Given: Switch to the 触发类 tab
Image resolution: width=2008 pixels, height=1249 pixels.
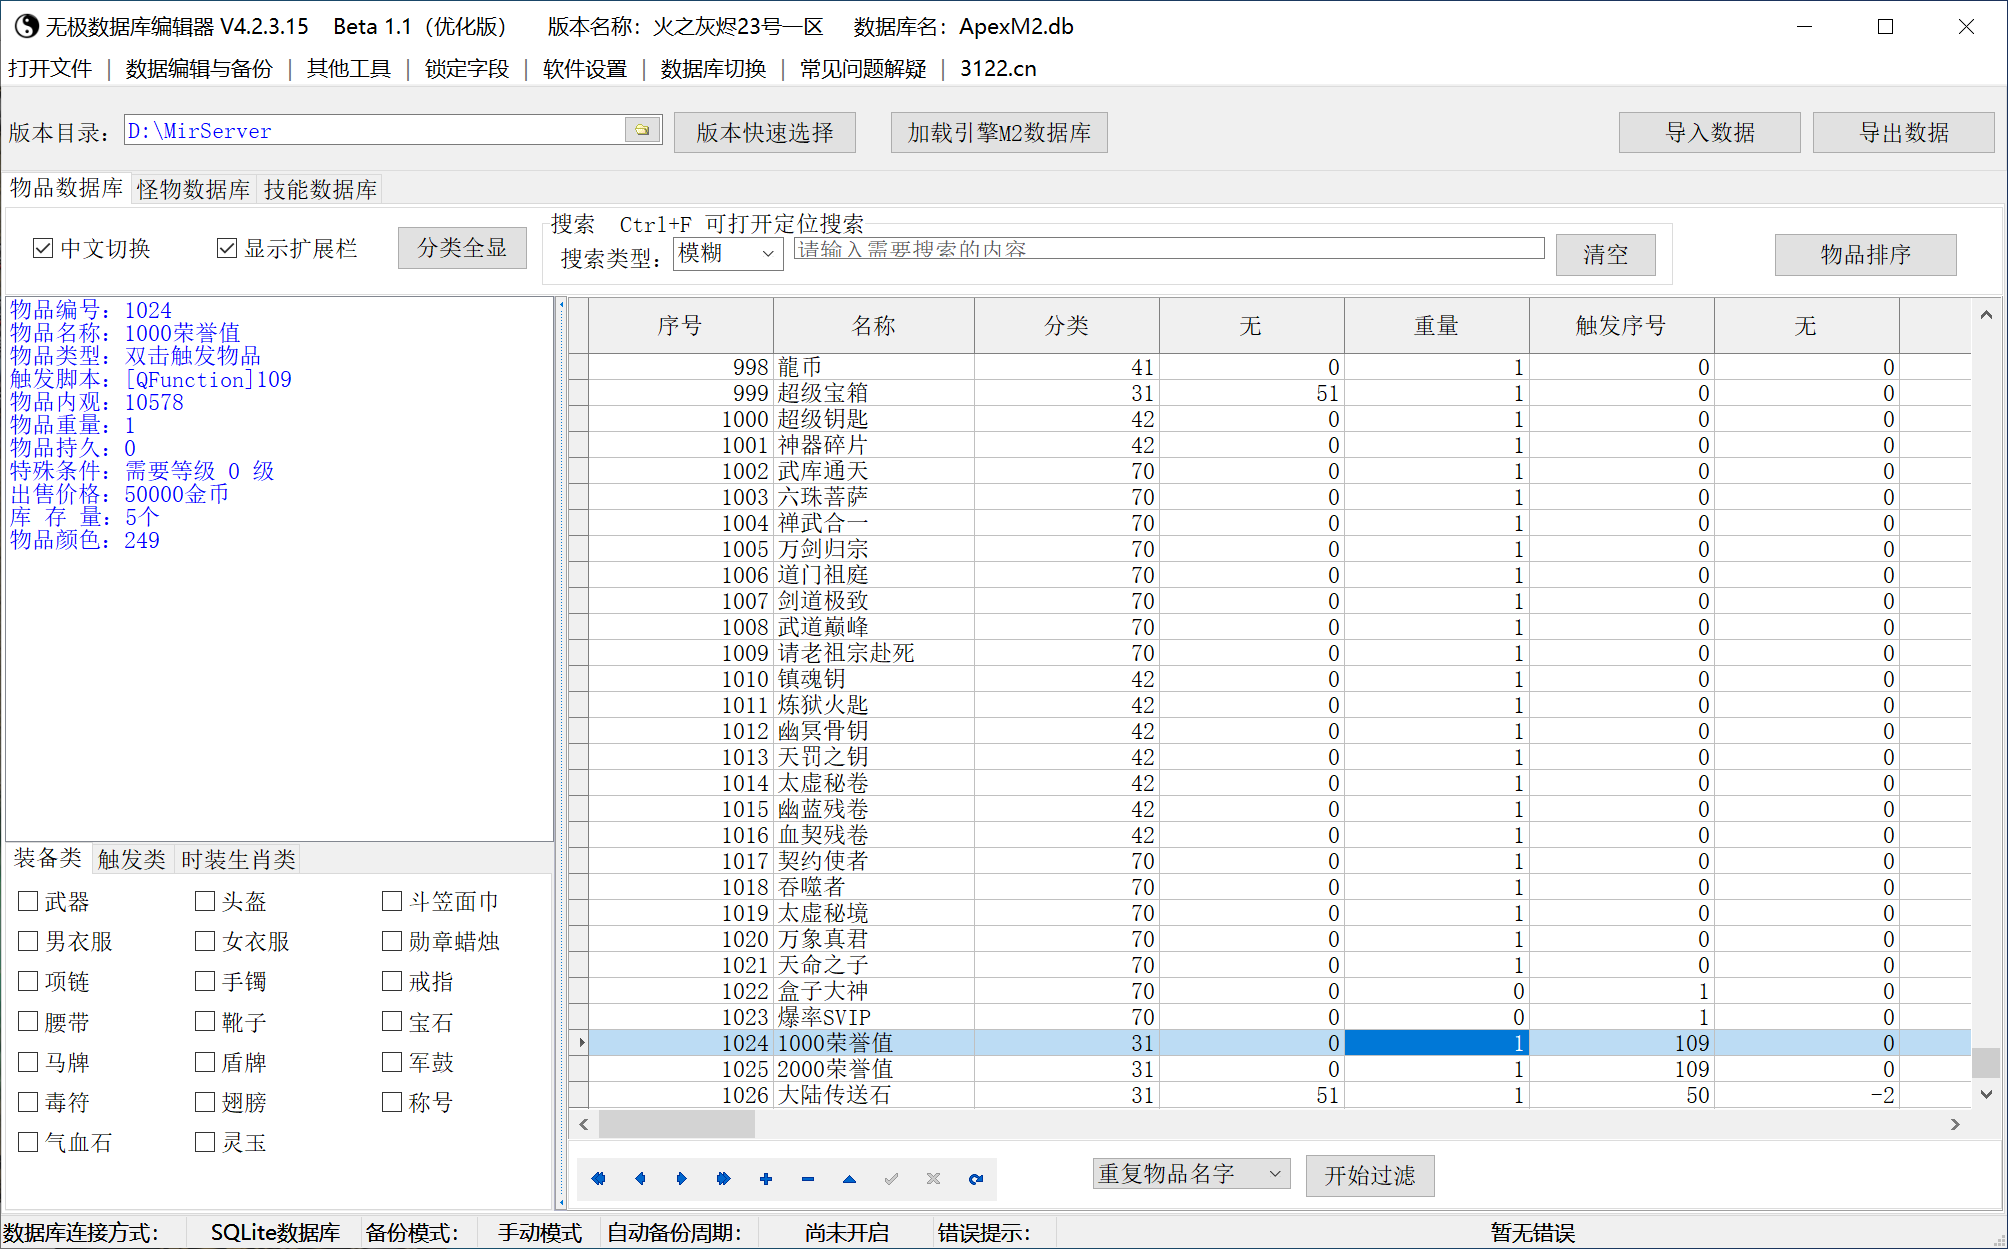Looking at the screenshot, I should coord(131,859).
